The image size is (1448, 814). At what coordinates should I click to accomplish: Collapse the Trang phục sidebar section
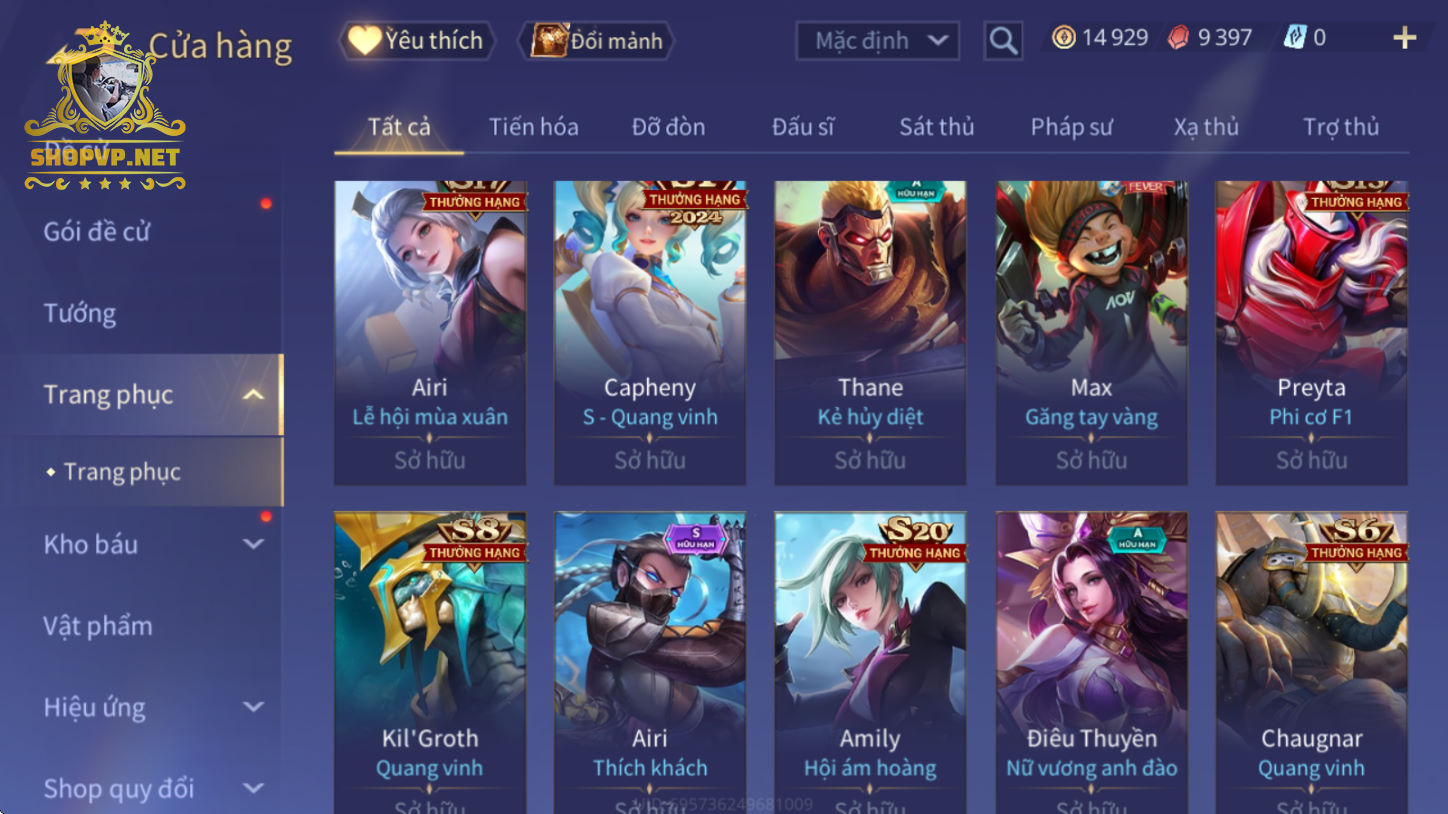click(254, 395)
